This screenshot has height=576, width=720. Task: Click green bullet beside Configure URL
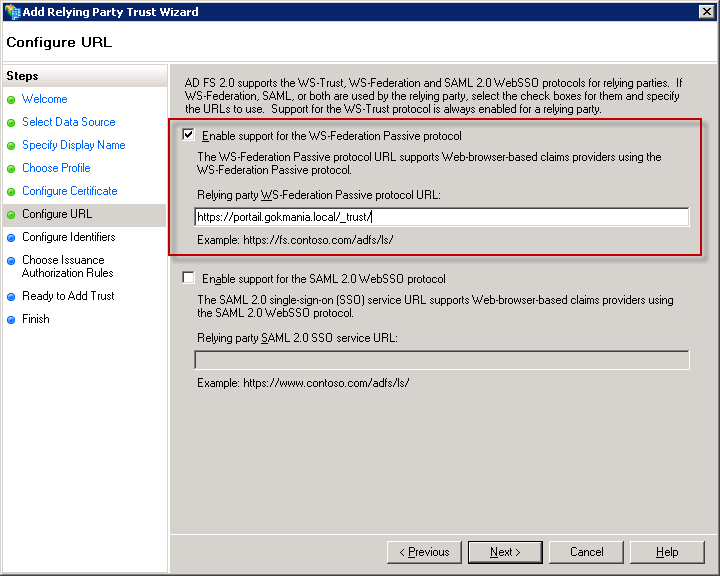11,215
